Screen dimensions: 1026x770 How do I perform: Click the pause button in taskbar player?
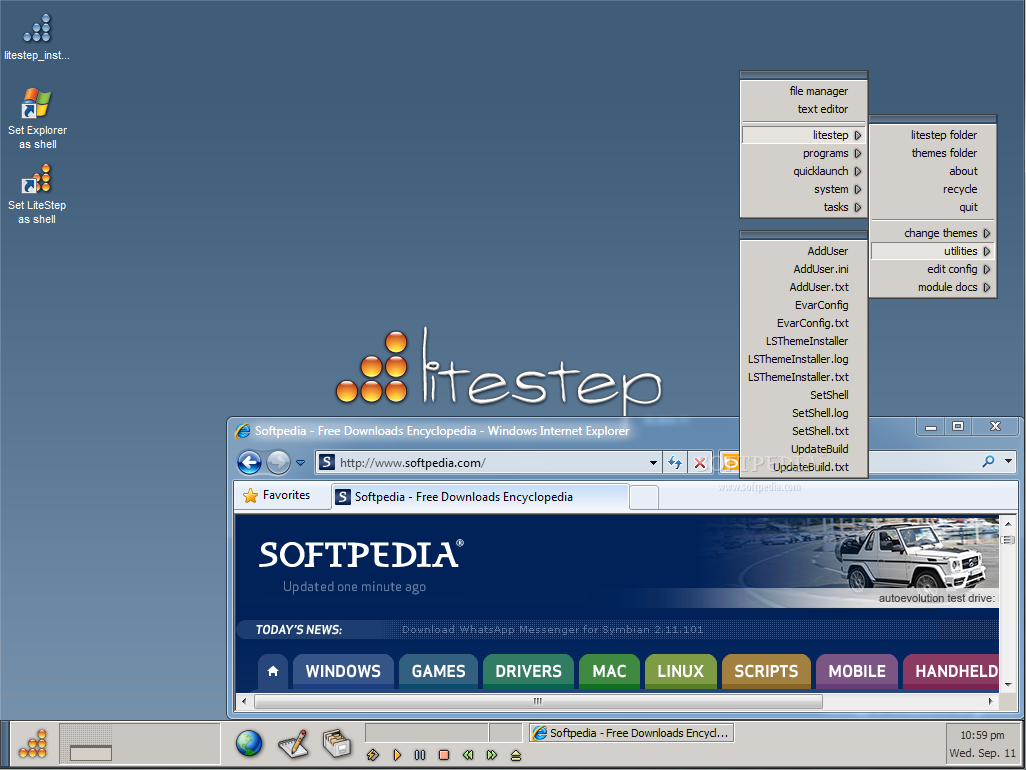coord(420,755)
